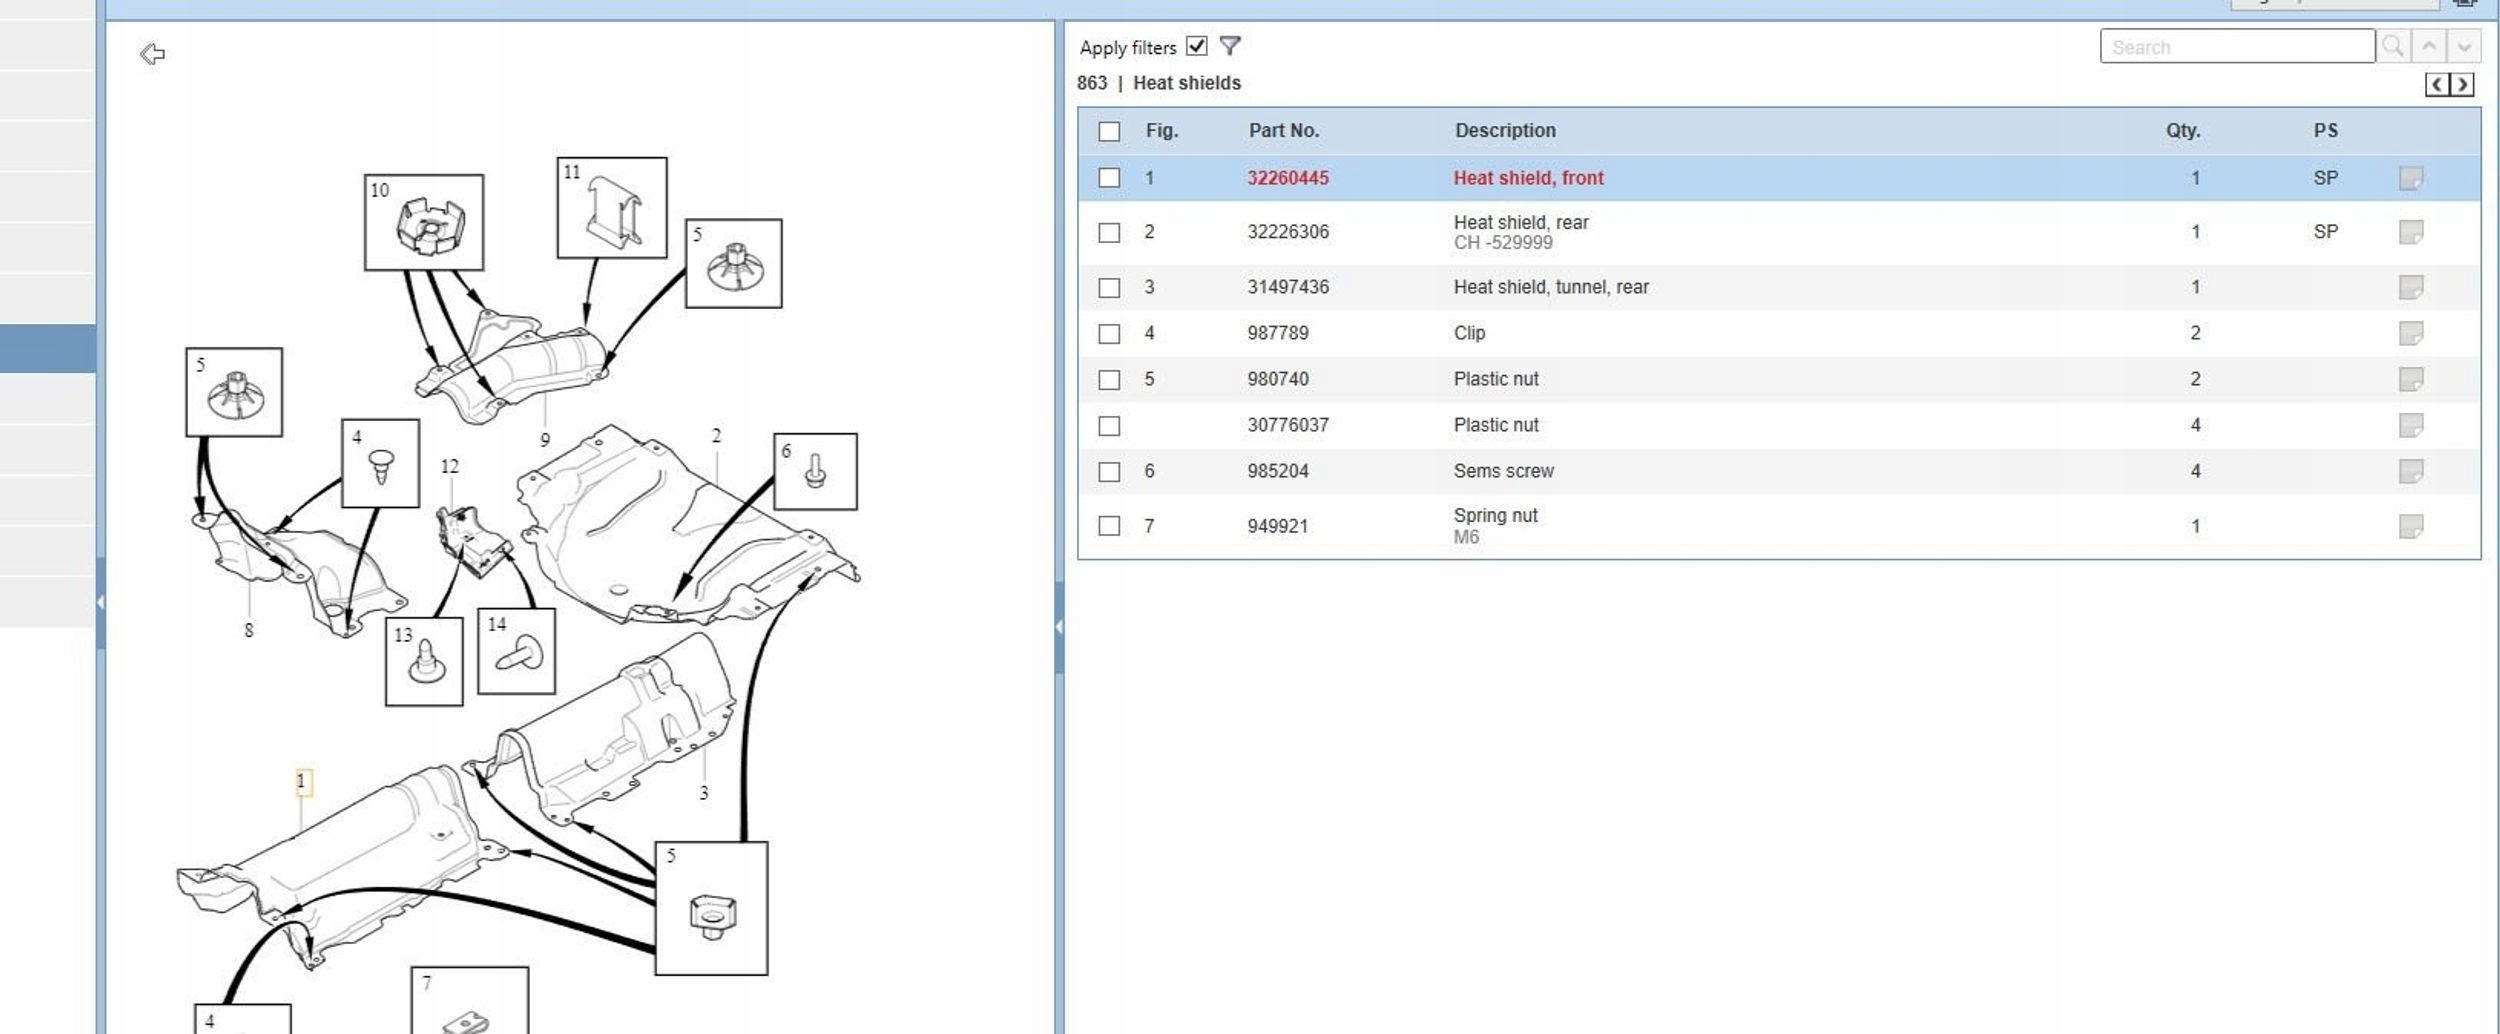Open note icon for Heat shield, rear
Image resolution: width=2500 pixels, height=1034 pixels.
(x=2411, y=232)
